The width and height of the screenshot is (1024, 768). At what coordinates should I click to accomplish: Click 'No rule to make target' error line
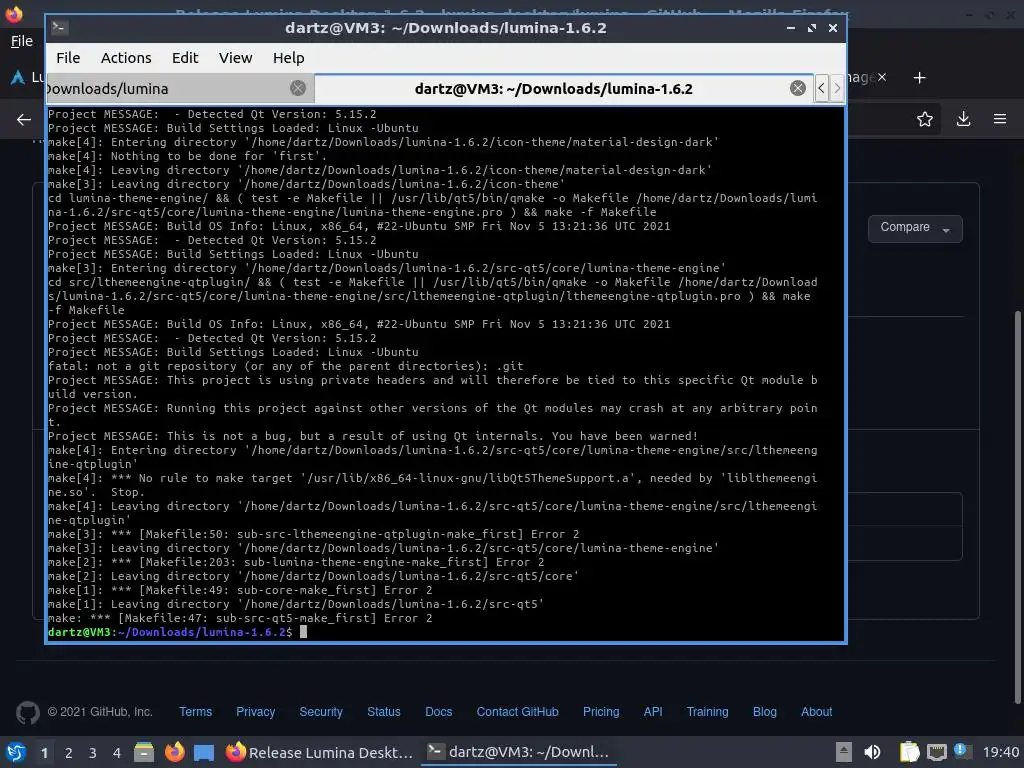tap(432, 485)
